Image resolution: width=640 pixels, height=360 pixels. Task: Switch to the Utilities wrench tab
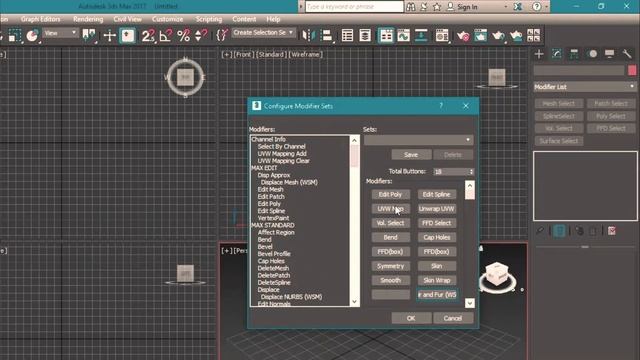(x=627, y=54)
